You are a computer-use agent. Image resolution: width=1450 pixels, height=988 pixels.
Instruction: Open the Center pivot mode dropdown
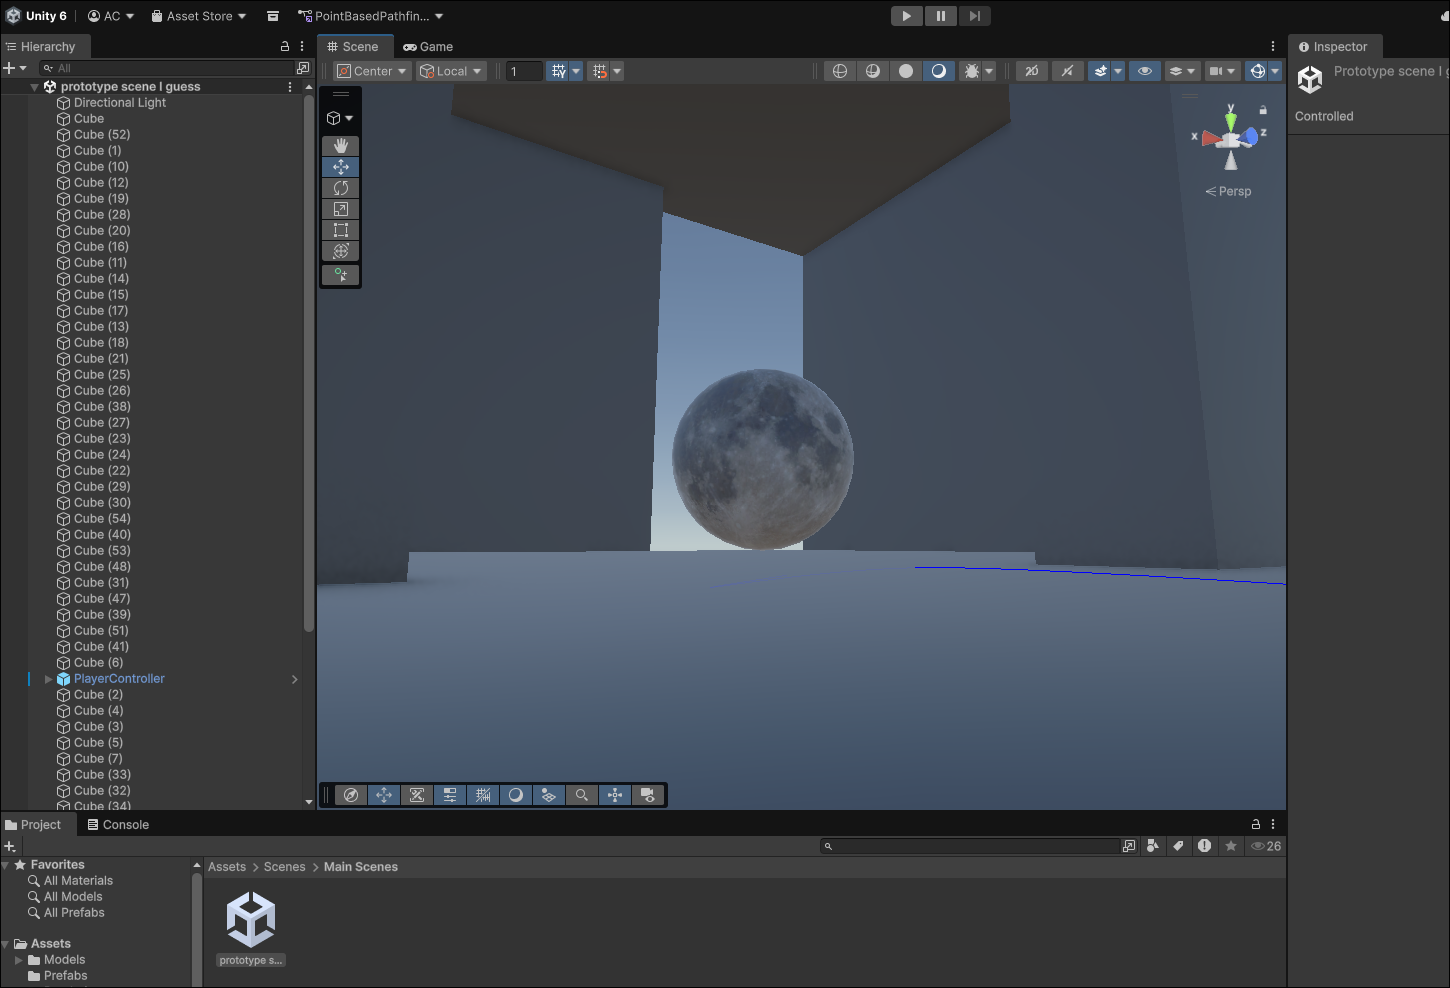point(372,71)
